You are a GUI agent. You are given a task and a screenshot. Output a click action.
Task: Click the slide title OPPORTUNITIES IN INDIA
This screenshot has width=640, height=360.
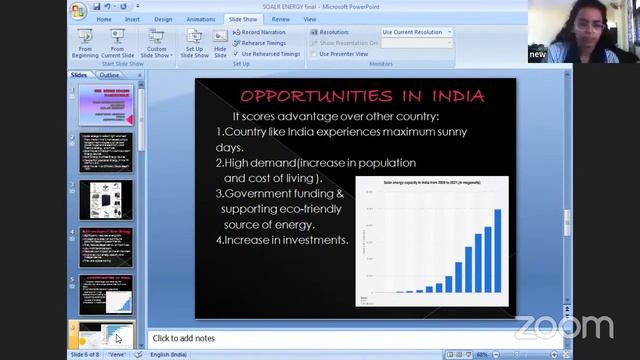pyautogui.click(x=362, y=96)
